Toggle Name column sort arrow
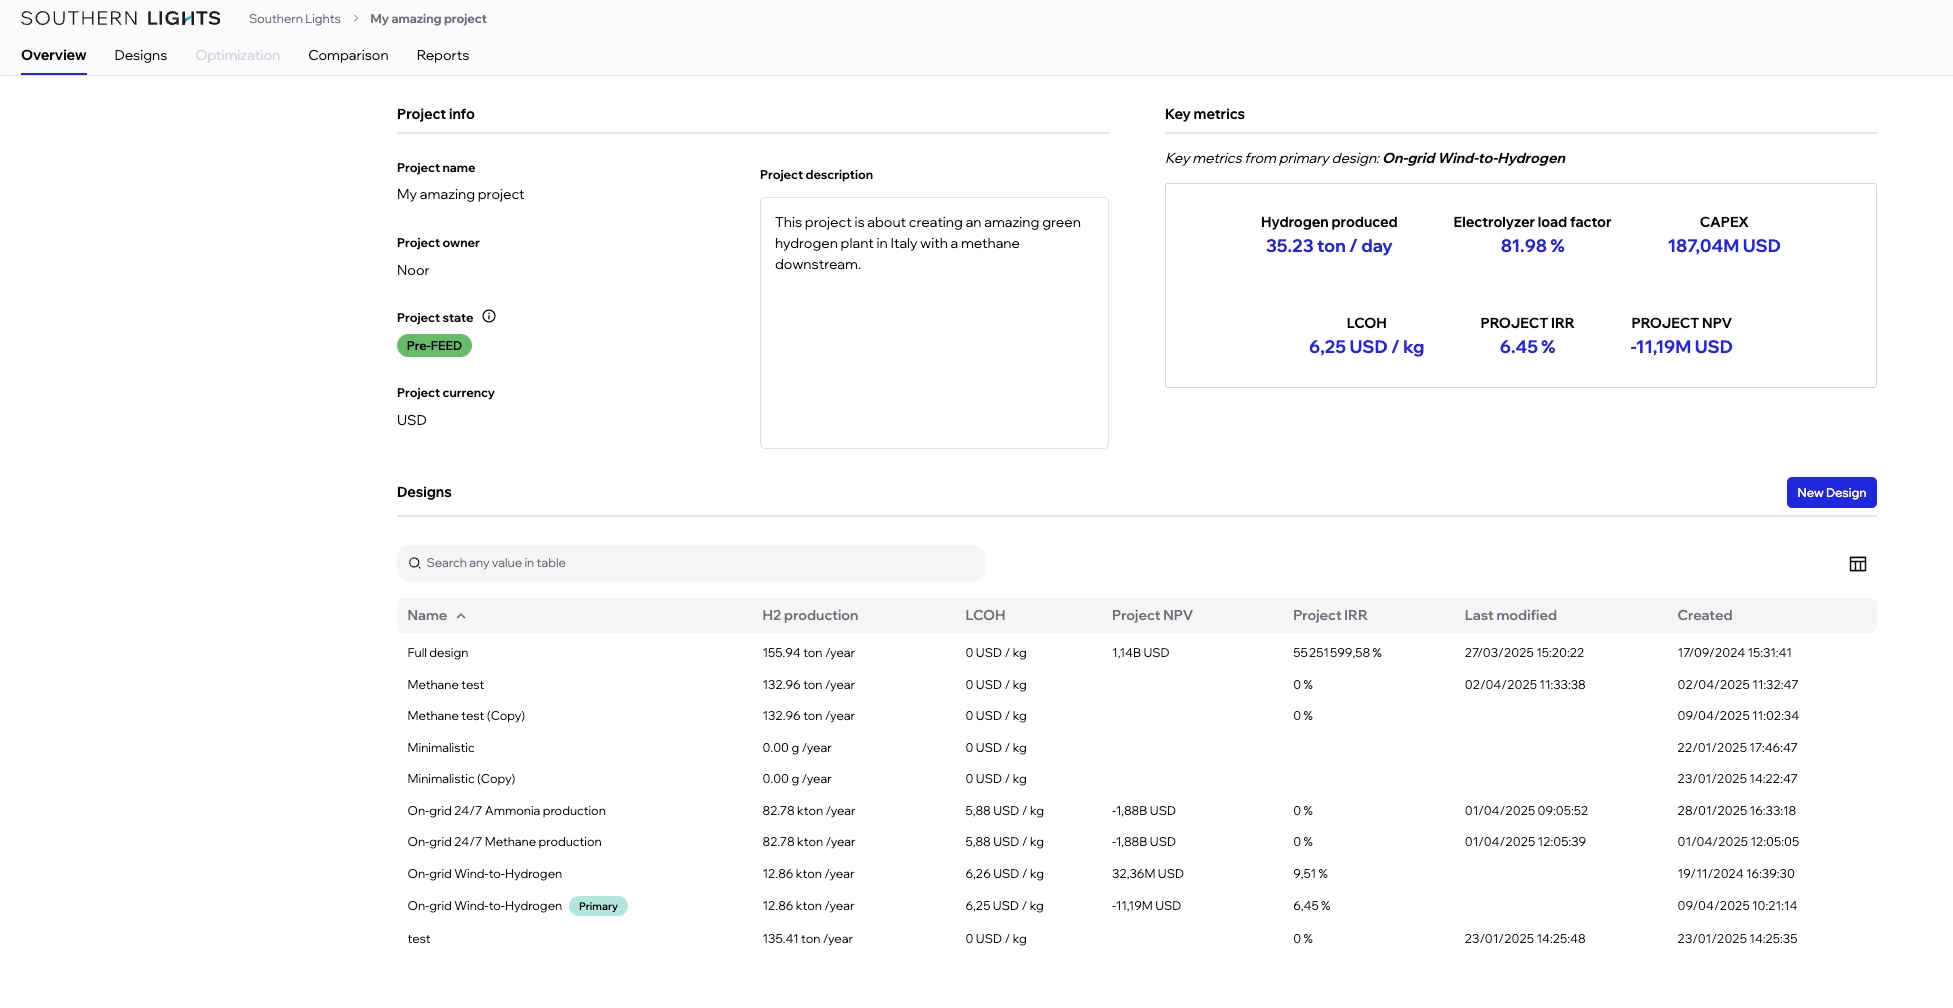The image size is (1953, 1008). point(461,616)
